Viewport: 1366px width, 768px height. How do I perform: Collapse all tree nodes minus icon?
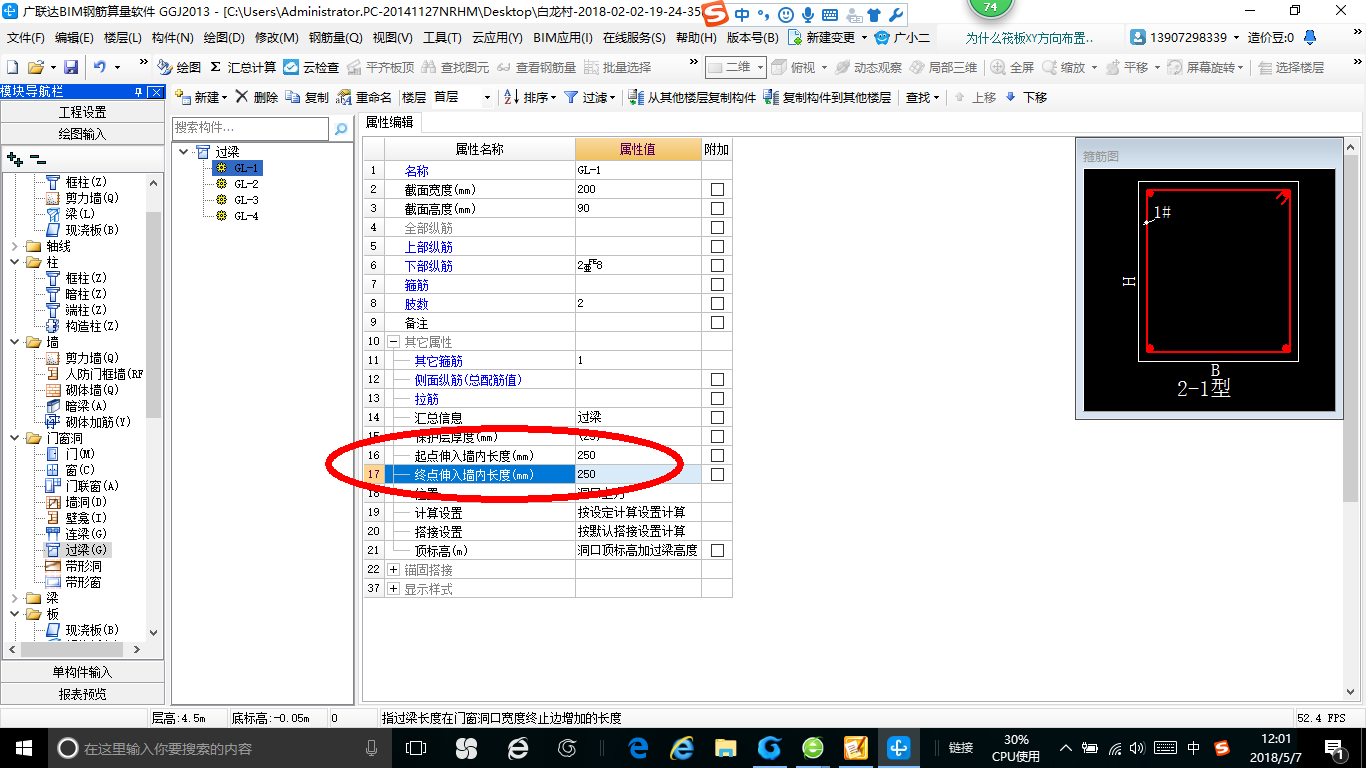[x=37, y=158]
